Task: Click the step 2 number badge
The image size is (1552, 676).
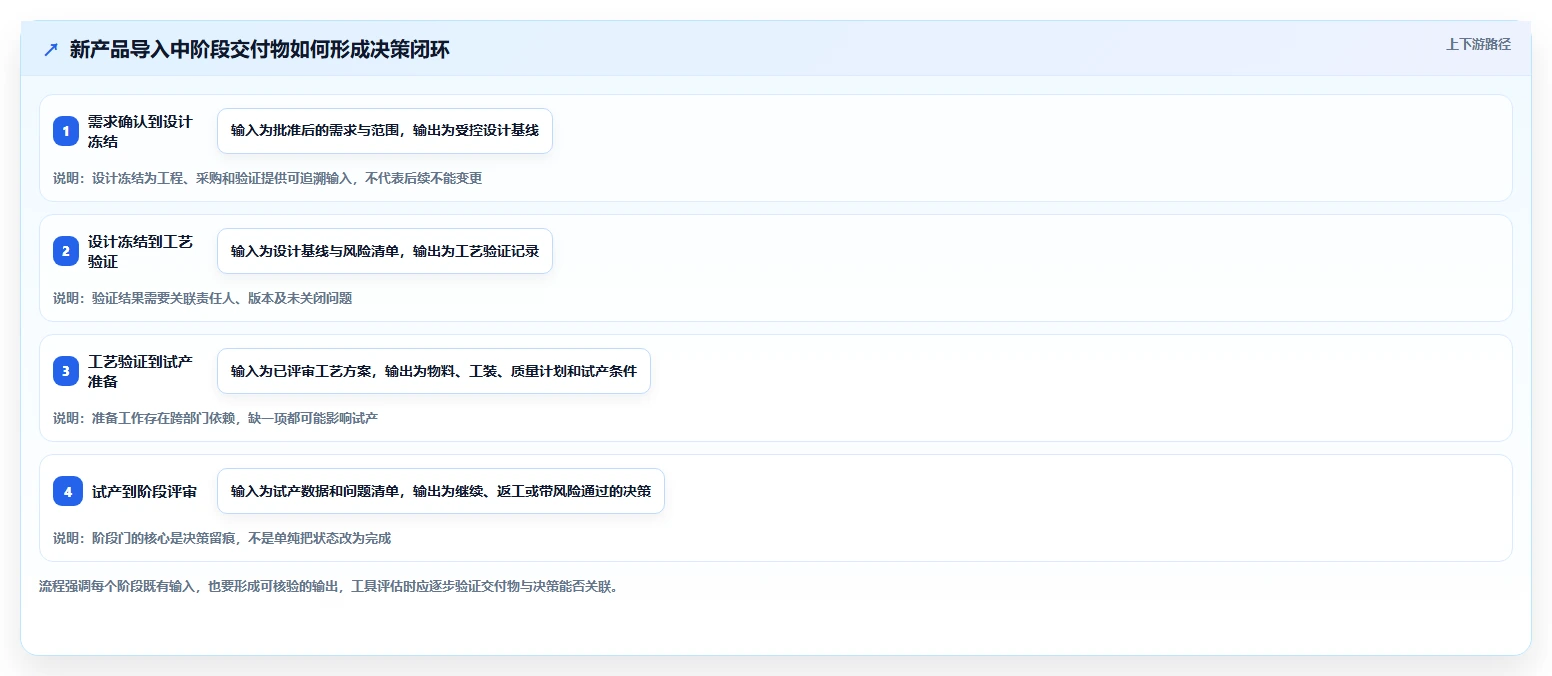Action: (66, 251)
